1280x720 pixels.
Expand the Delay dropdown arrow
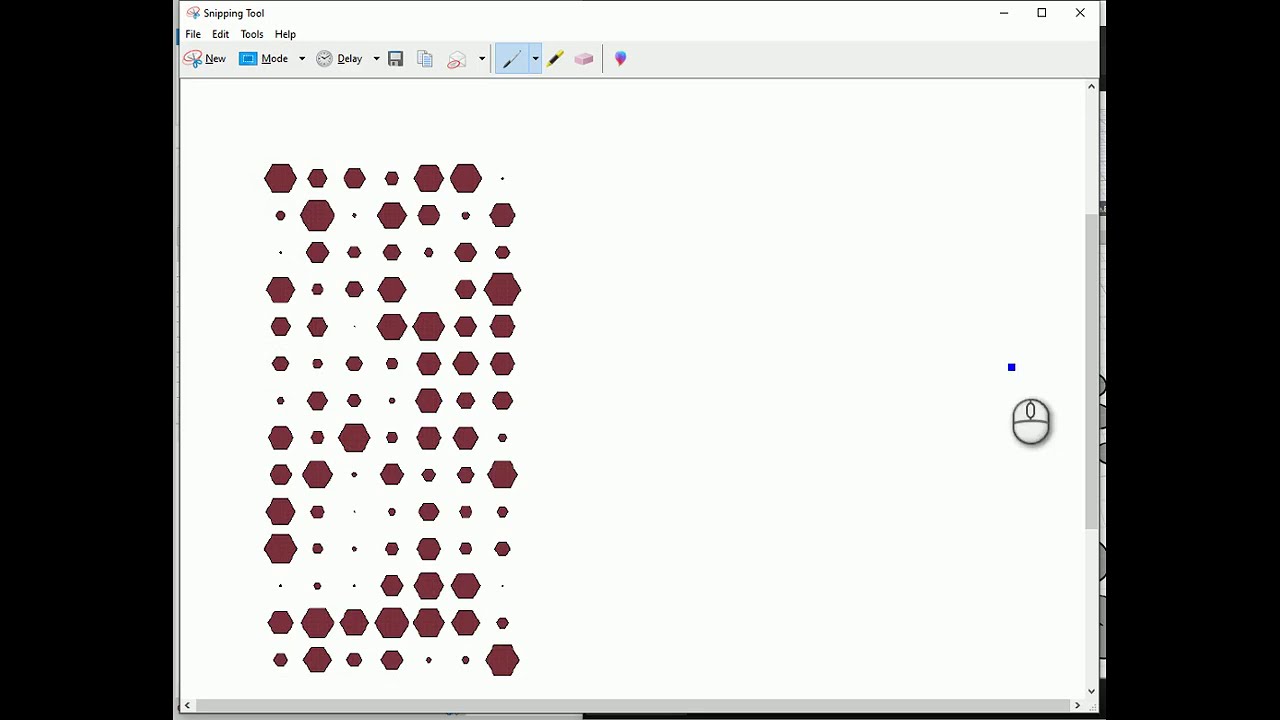click(376, 59)
